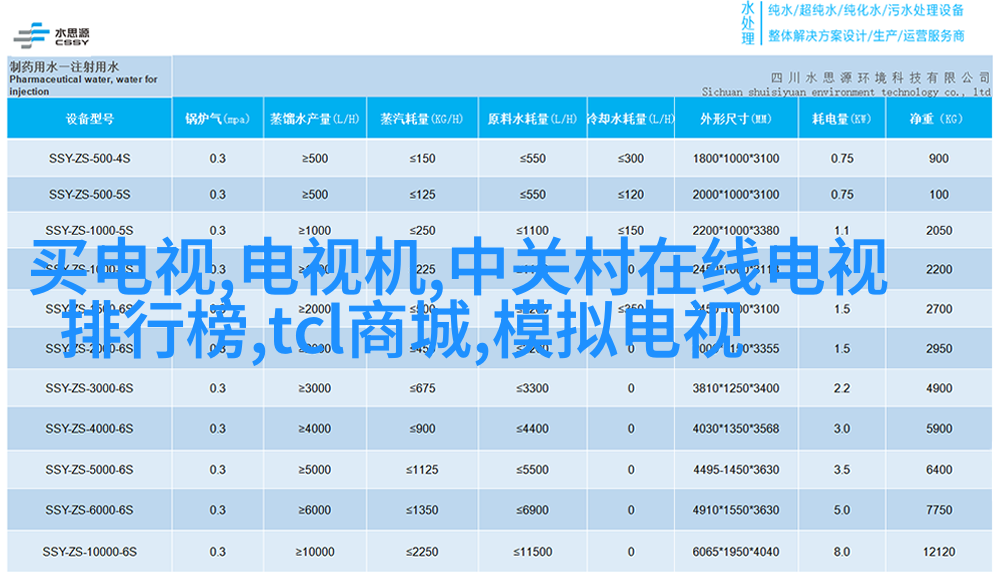Click net weight value '2200'
The image size is (1000, 581).
[939, 269]
